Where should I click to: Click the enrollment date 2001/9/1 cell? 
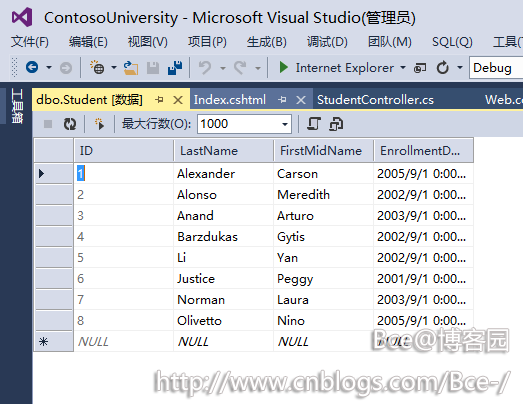coord(424,279)
